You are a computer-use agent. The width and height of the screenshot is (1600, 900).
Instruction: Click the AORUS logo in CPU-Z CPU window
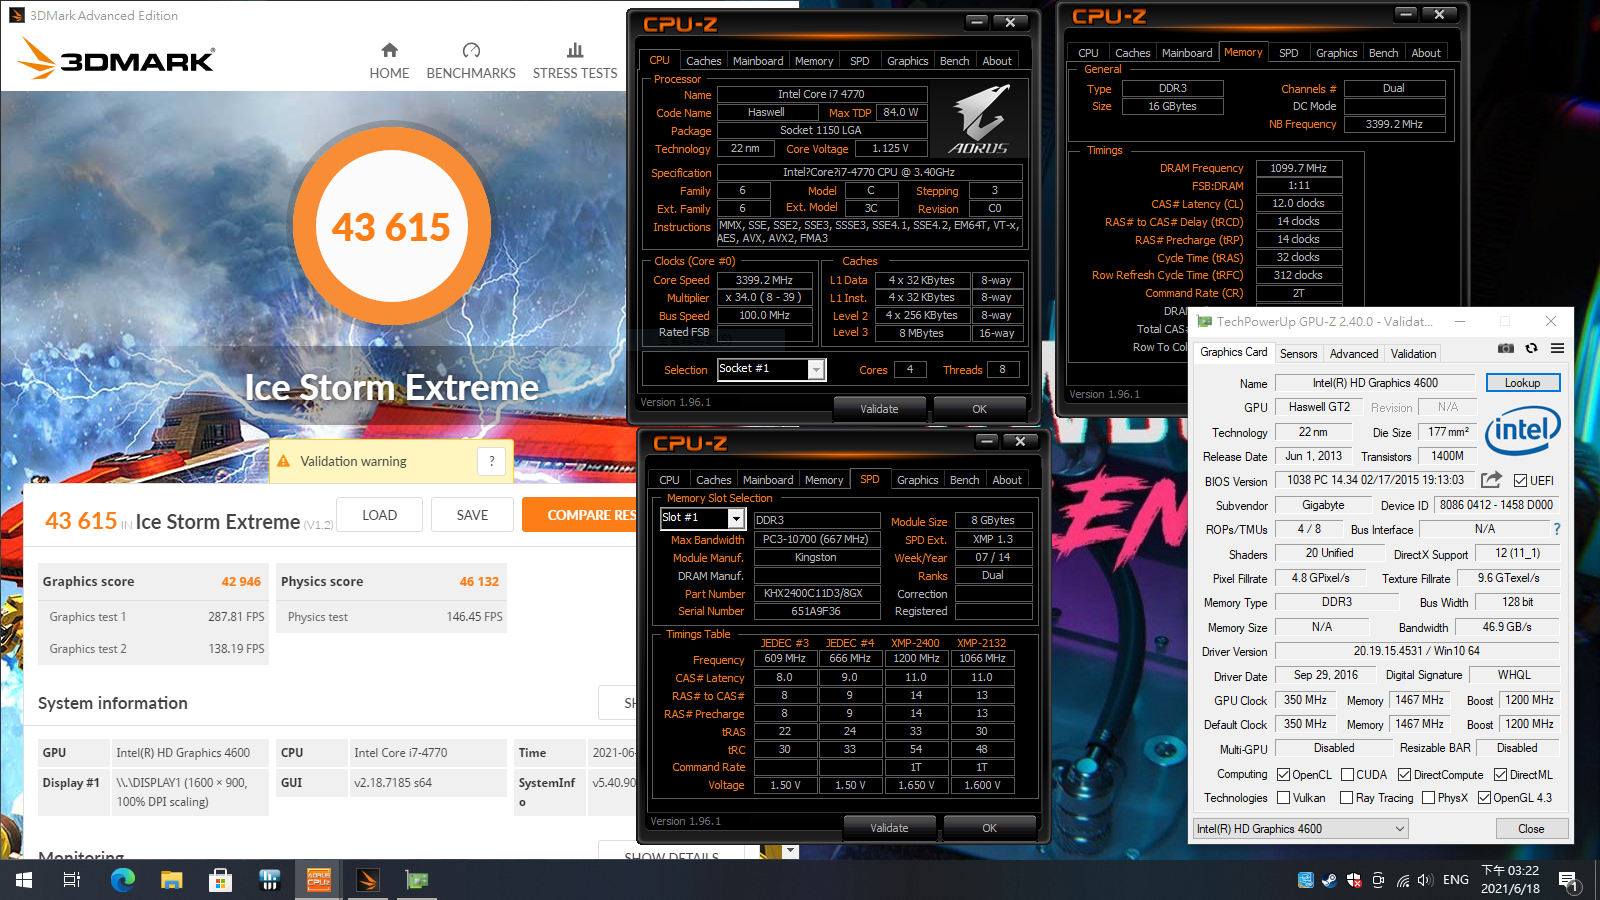[x=977, y=120]
